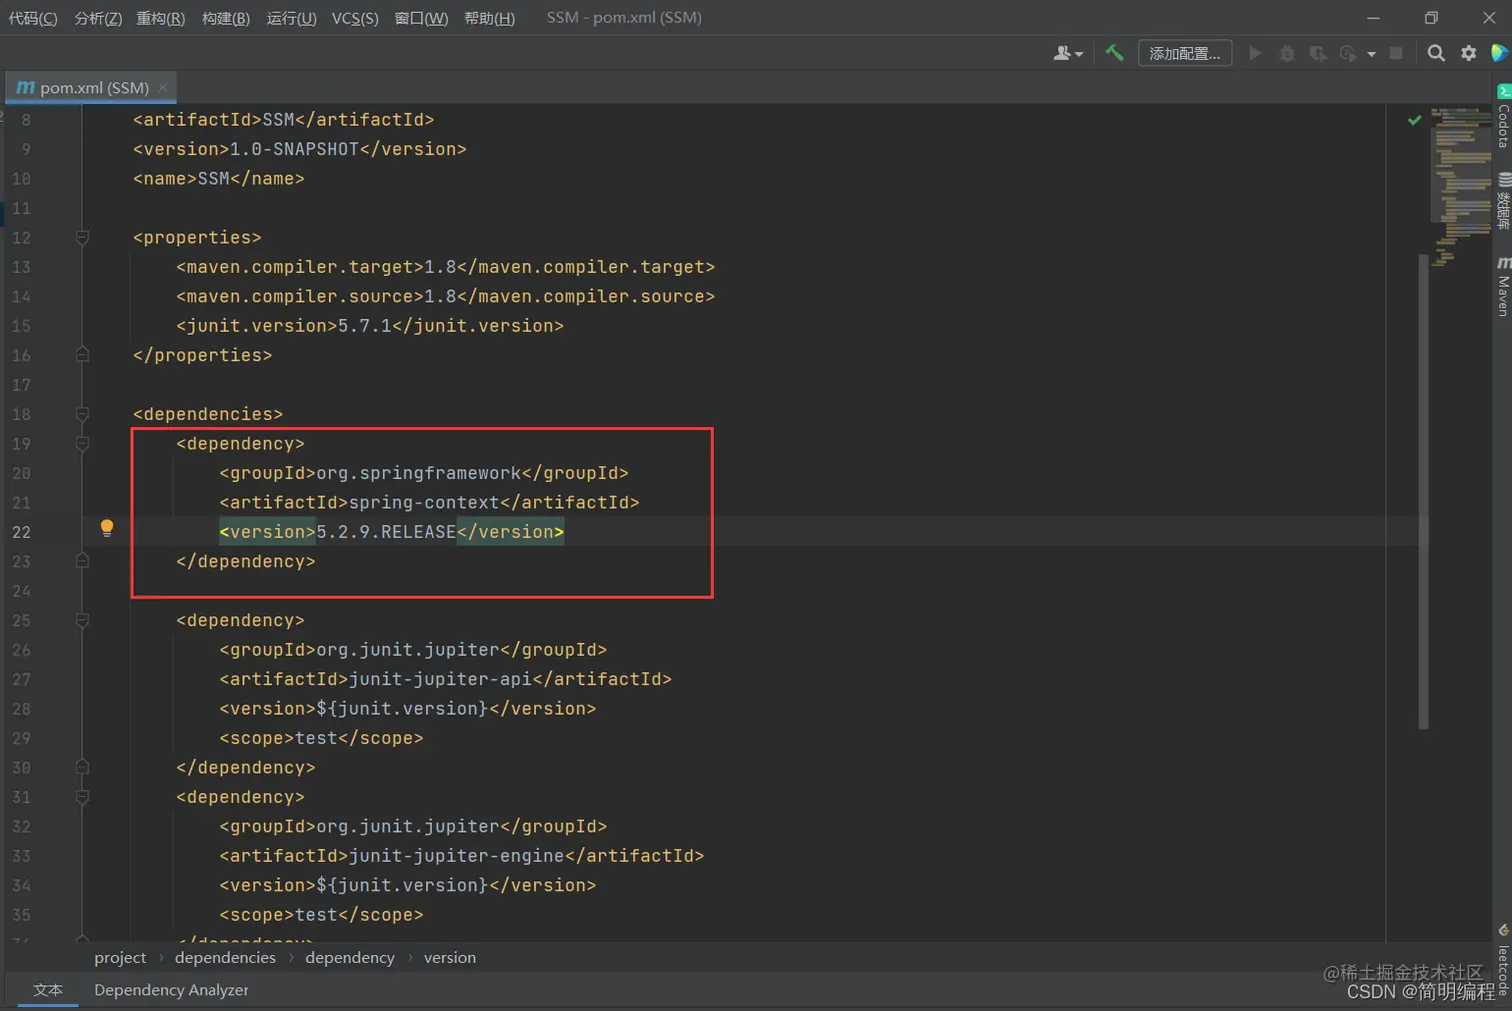Open the 分析(Z) menu

coord(98,18)
